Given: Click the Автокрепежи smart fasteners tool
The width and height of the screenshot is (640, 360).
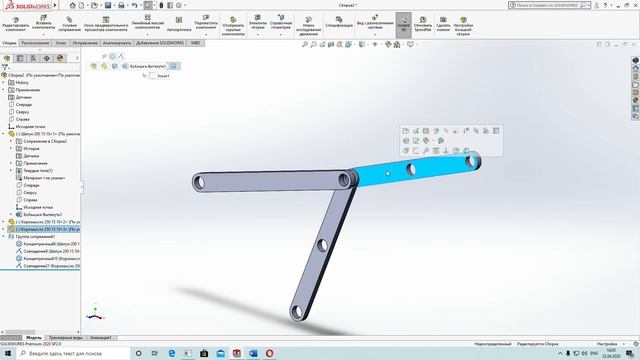Looking at the screenshot, I should pyautogui.click(x=179, y=24).
